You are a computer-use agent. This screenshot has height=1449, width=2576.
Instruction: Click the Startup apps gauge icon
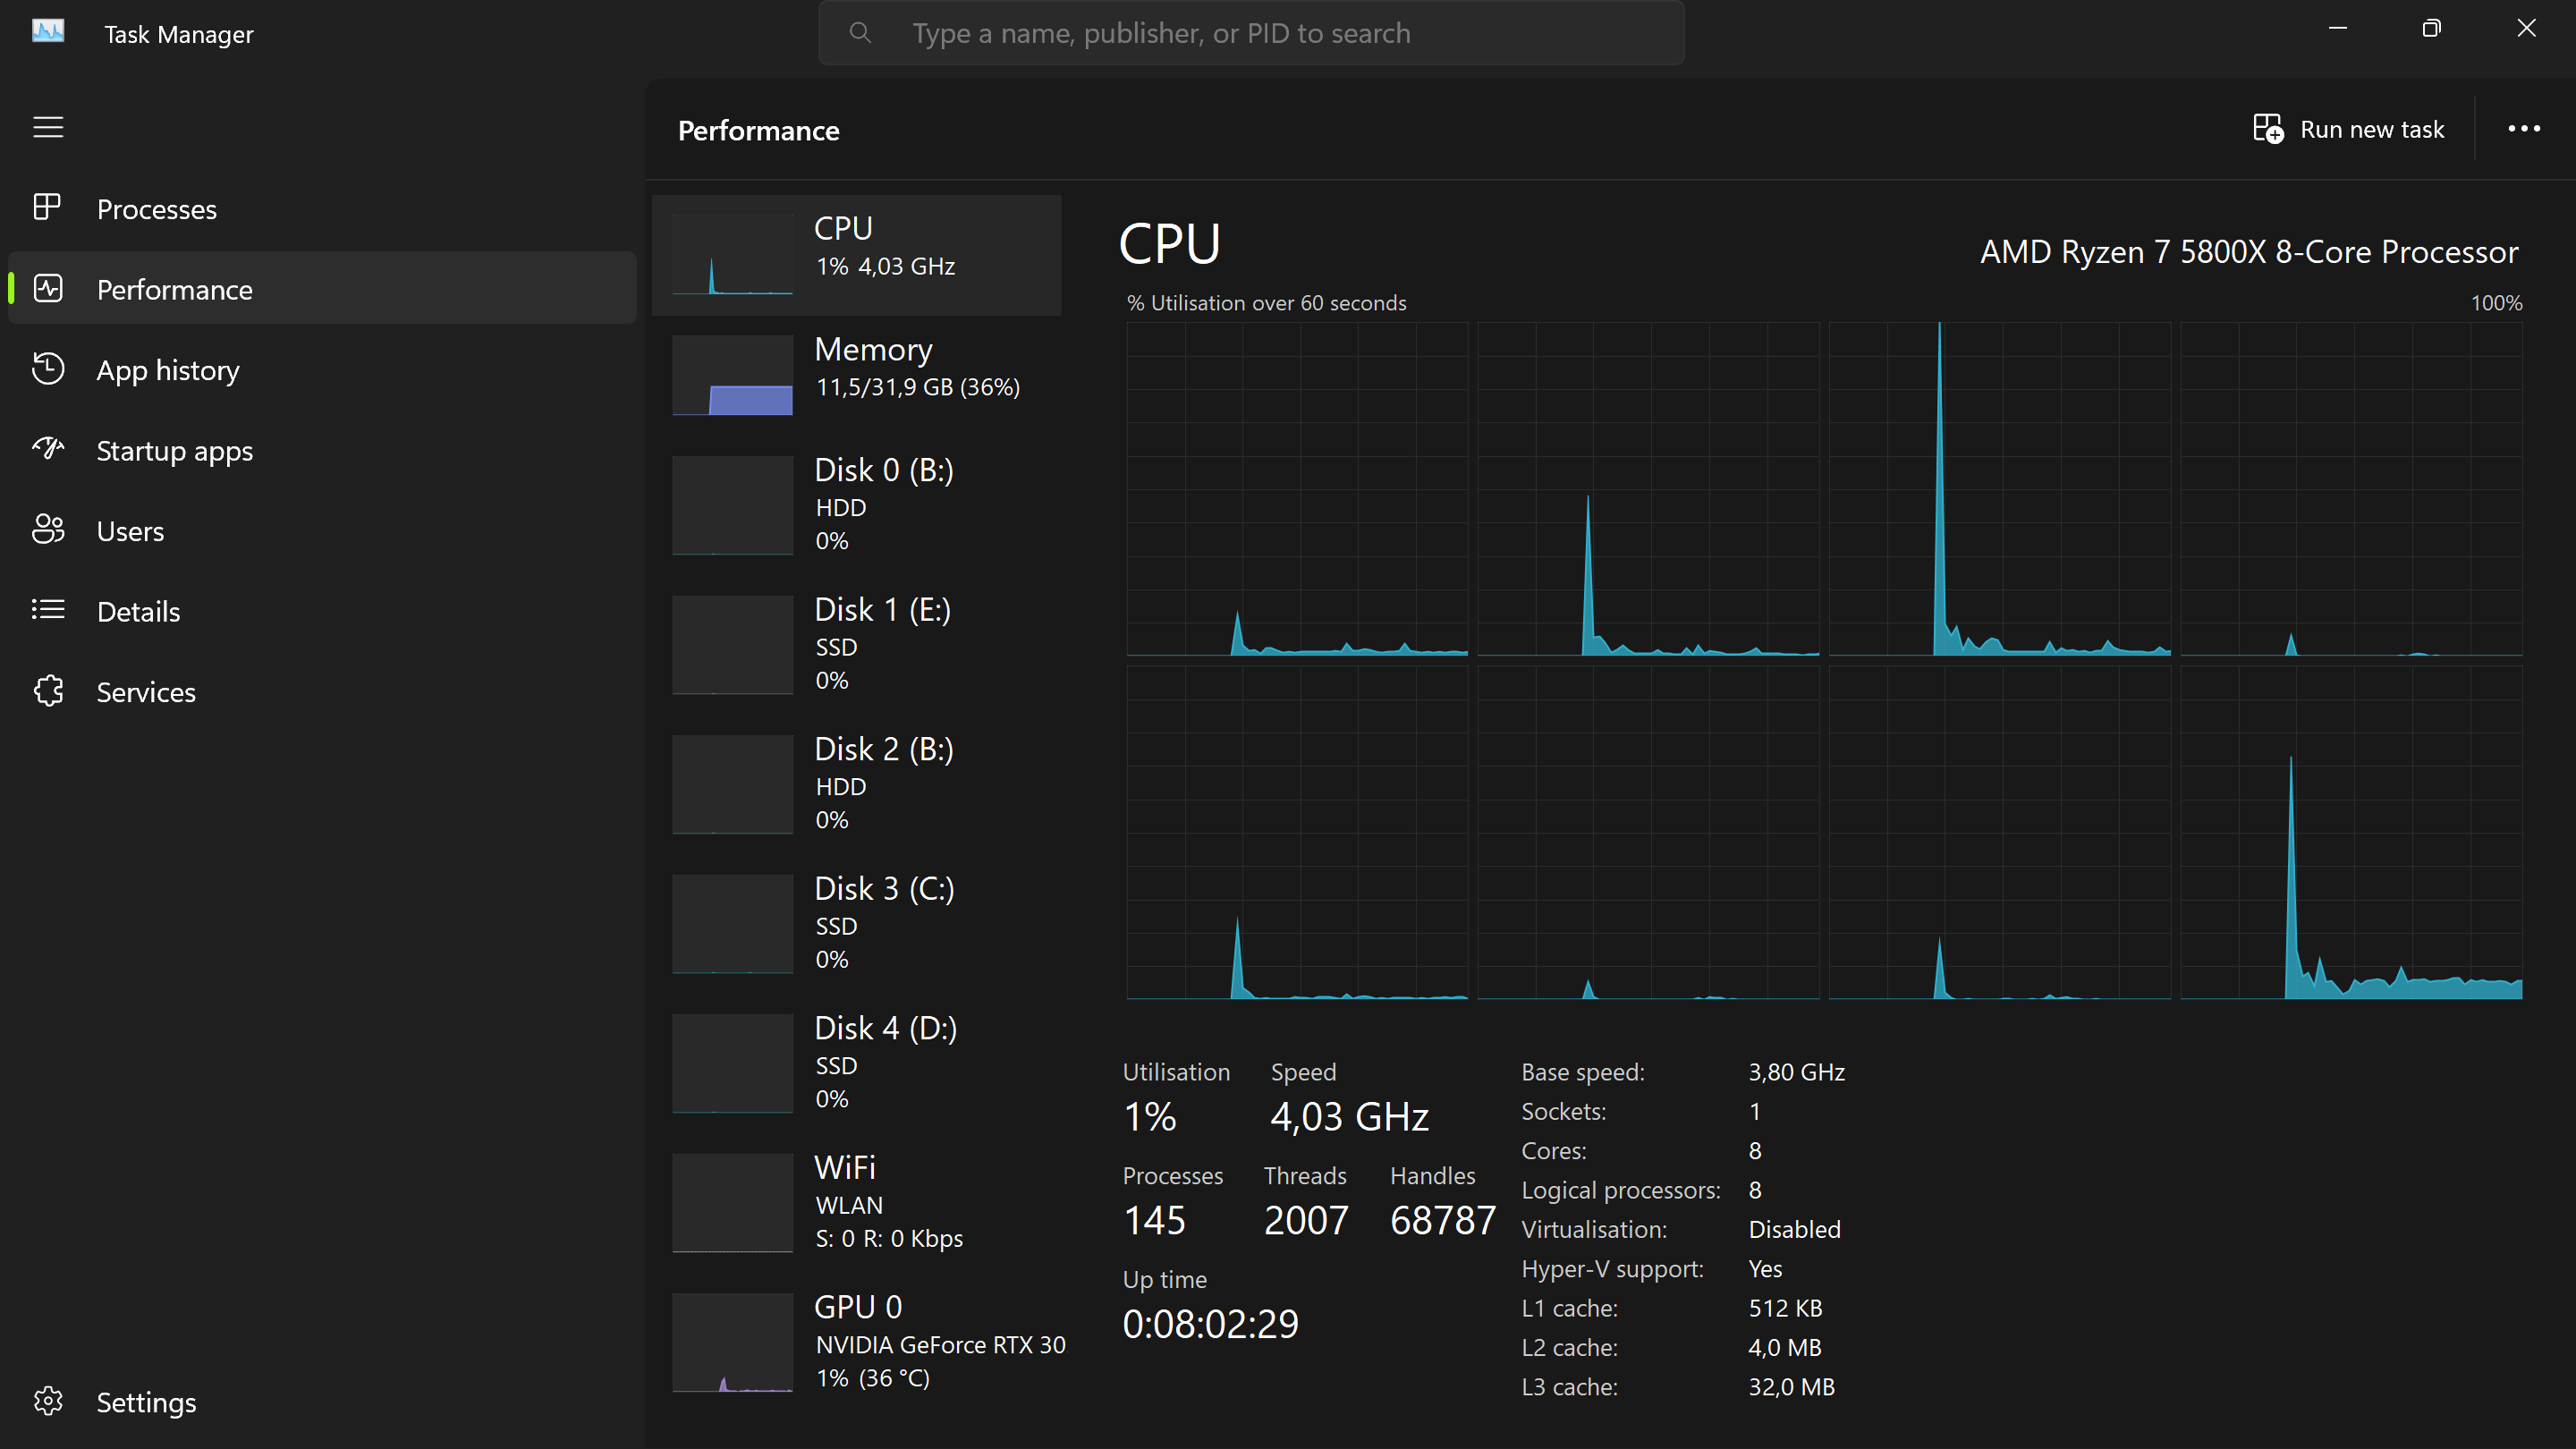(x=47, y=449)
